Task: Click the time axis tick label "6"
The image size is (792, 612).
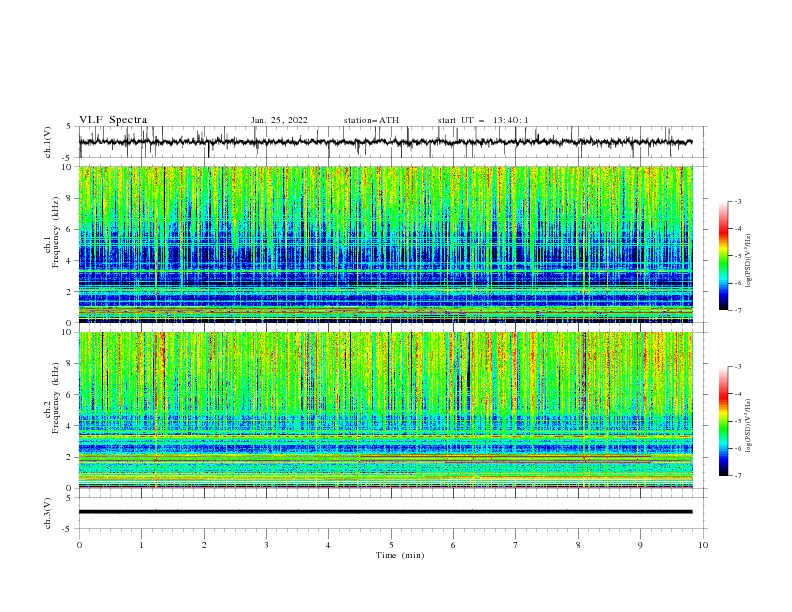Action: pyautogui.click(x=453, y=545)
